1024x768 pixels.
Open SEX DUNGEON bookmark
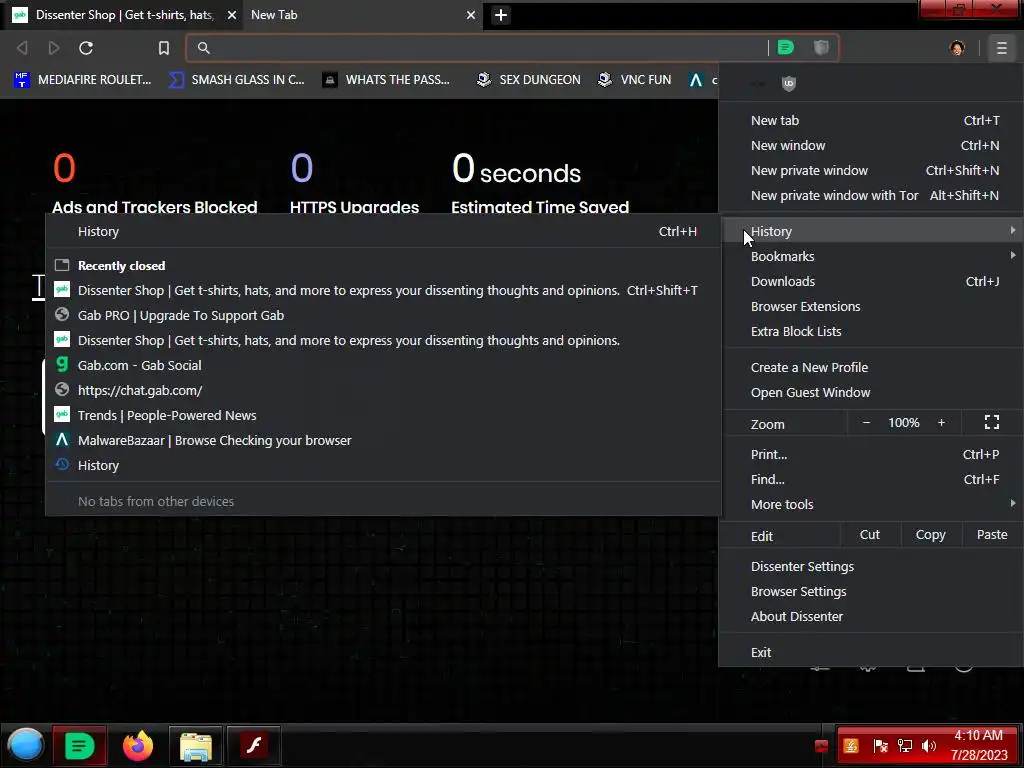click(x=528, y=80)
